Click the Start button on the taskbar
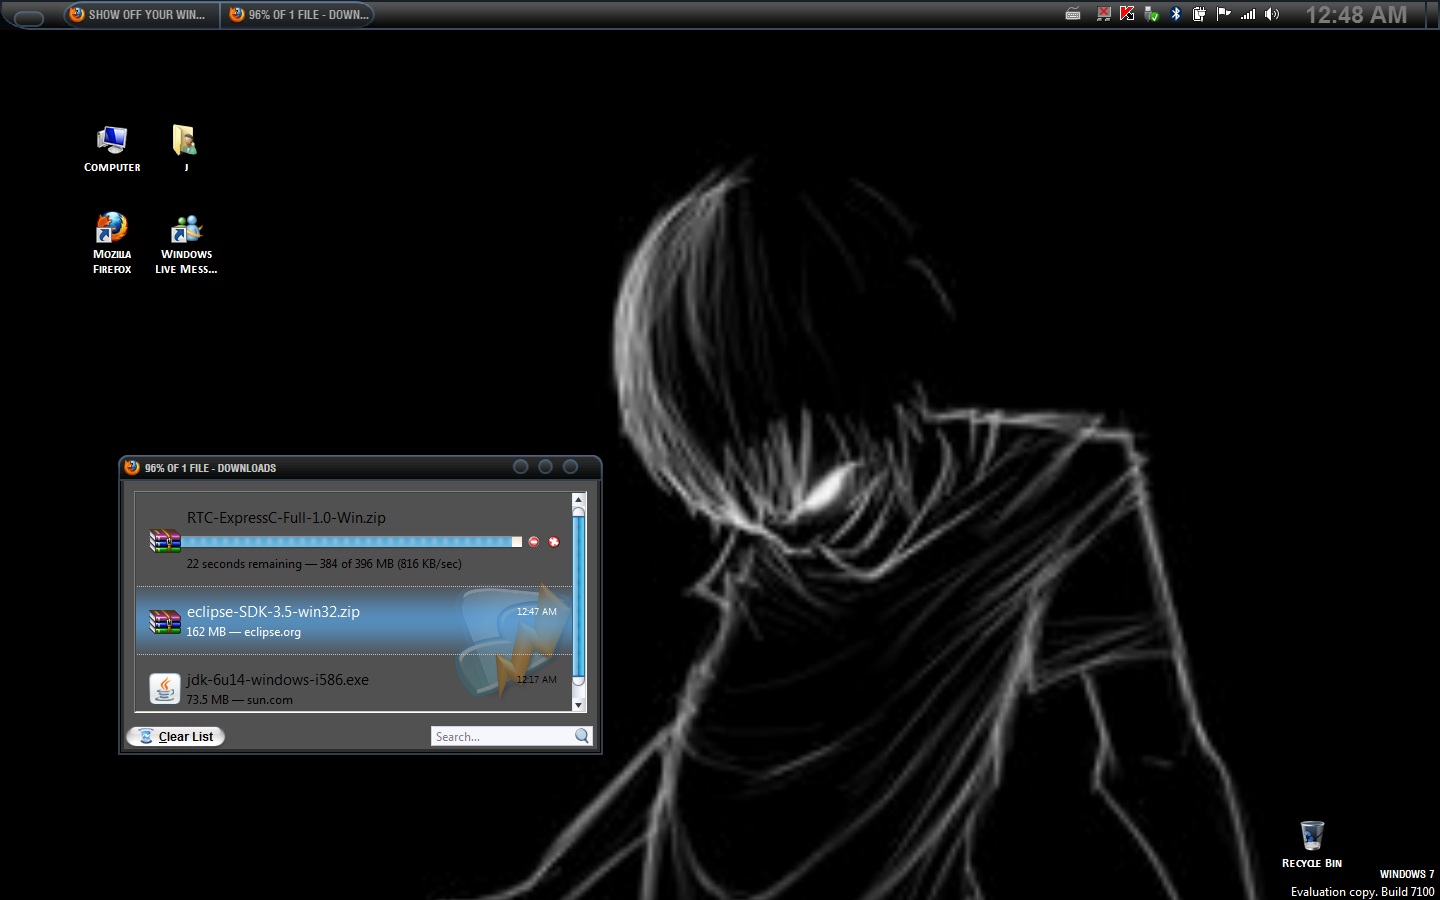The width and height of the screenshot is (1440, 900). (x=29, y=17)
